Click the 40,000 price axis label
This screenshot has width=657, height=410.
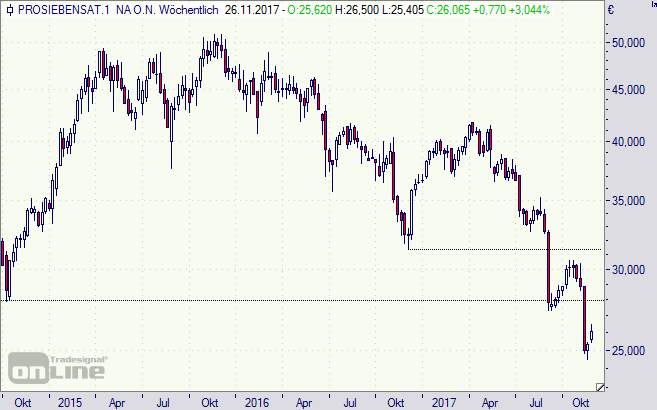pos(628,142)
